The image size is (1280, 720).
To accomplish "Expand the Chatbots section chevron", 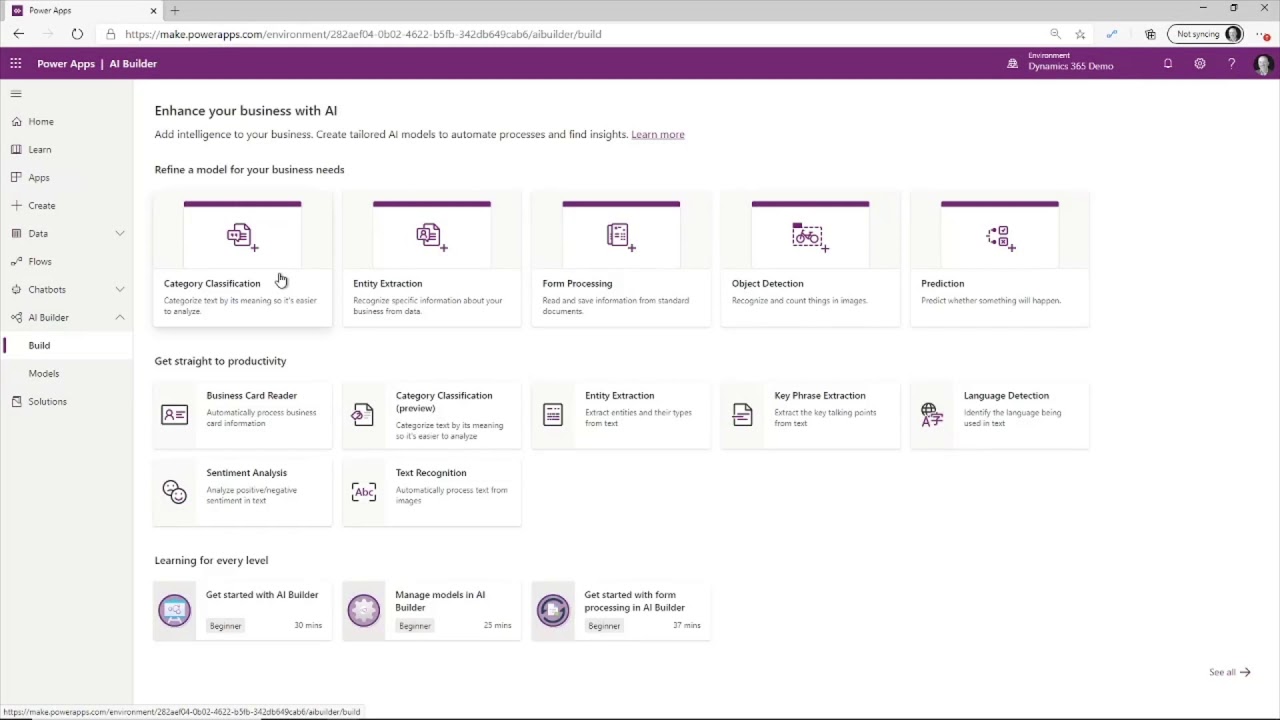I will (x=119, y=290).
